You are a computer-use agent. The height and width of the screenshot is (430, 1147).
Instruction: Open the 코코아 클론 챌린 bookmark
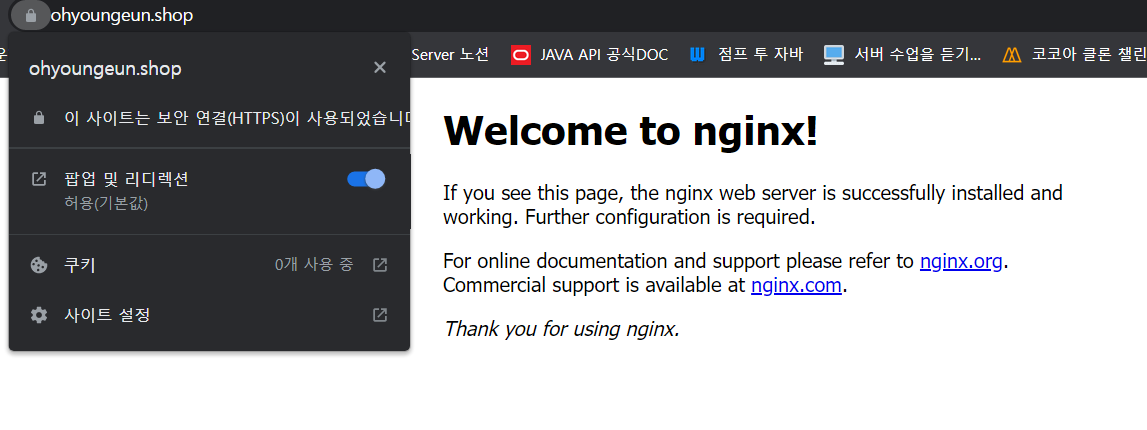pos(1075,54)
